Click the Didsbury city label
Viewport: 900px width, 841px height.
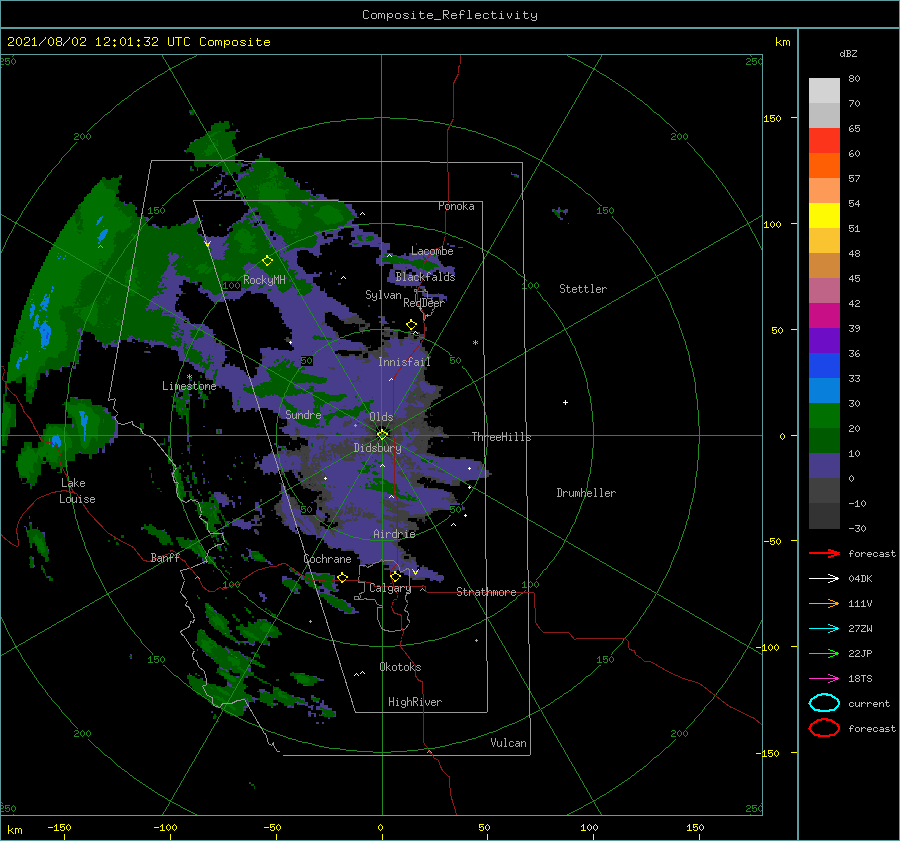click(377, 448)
